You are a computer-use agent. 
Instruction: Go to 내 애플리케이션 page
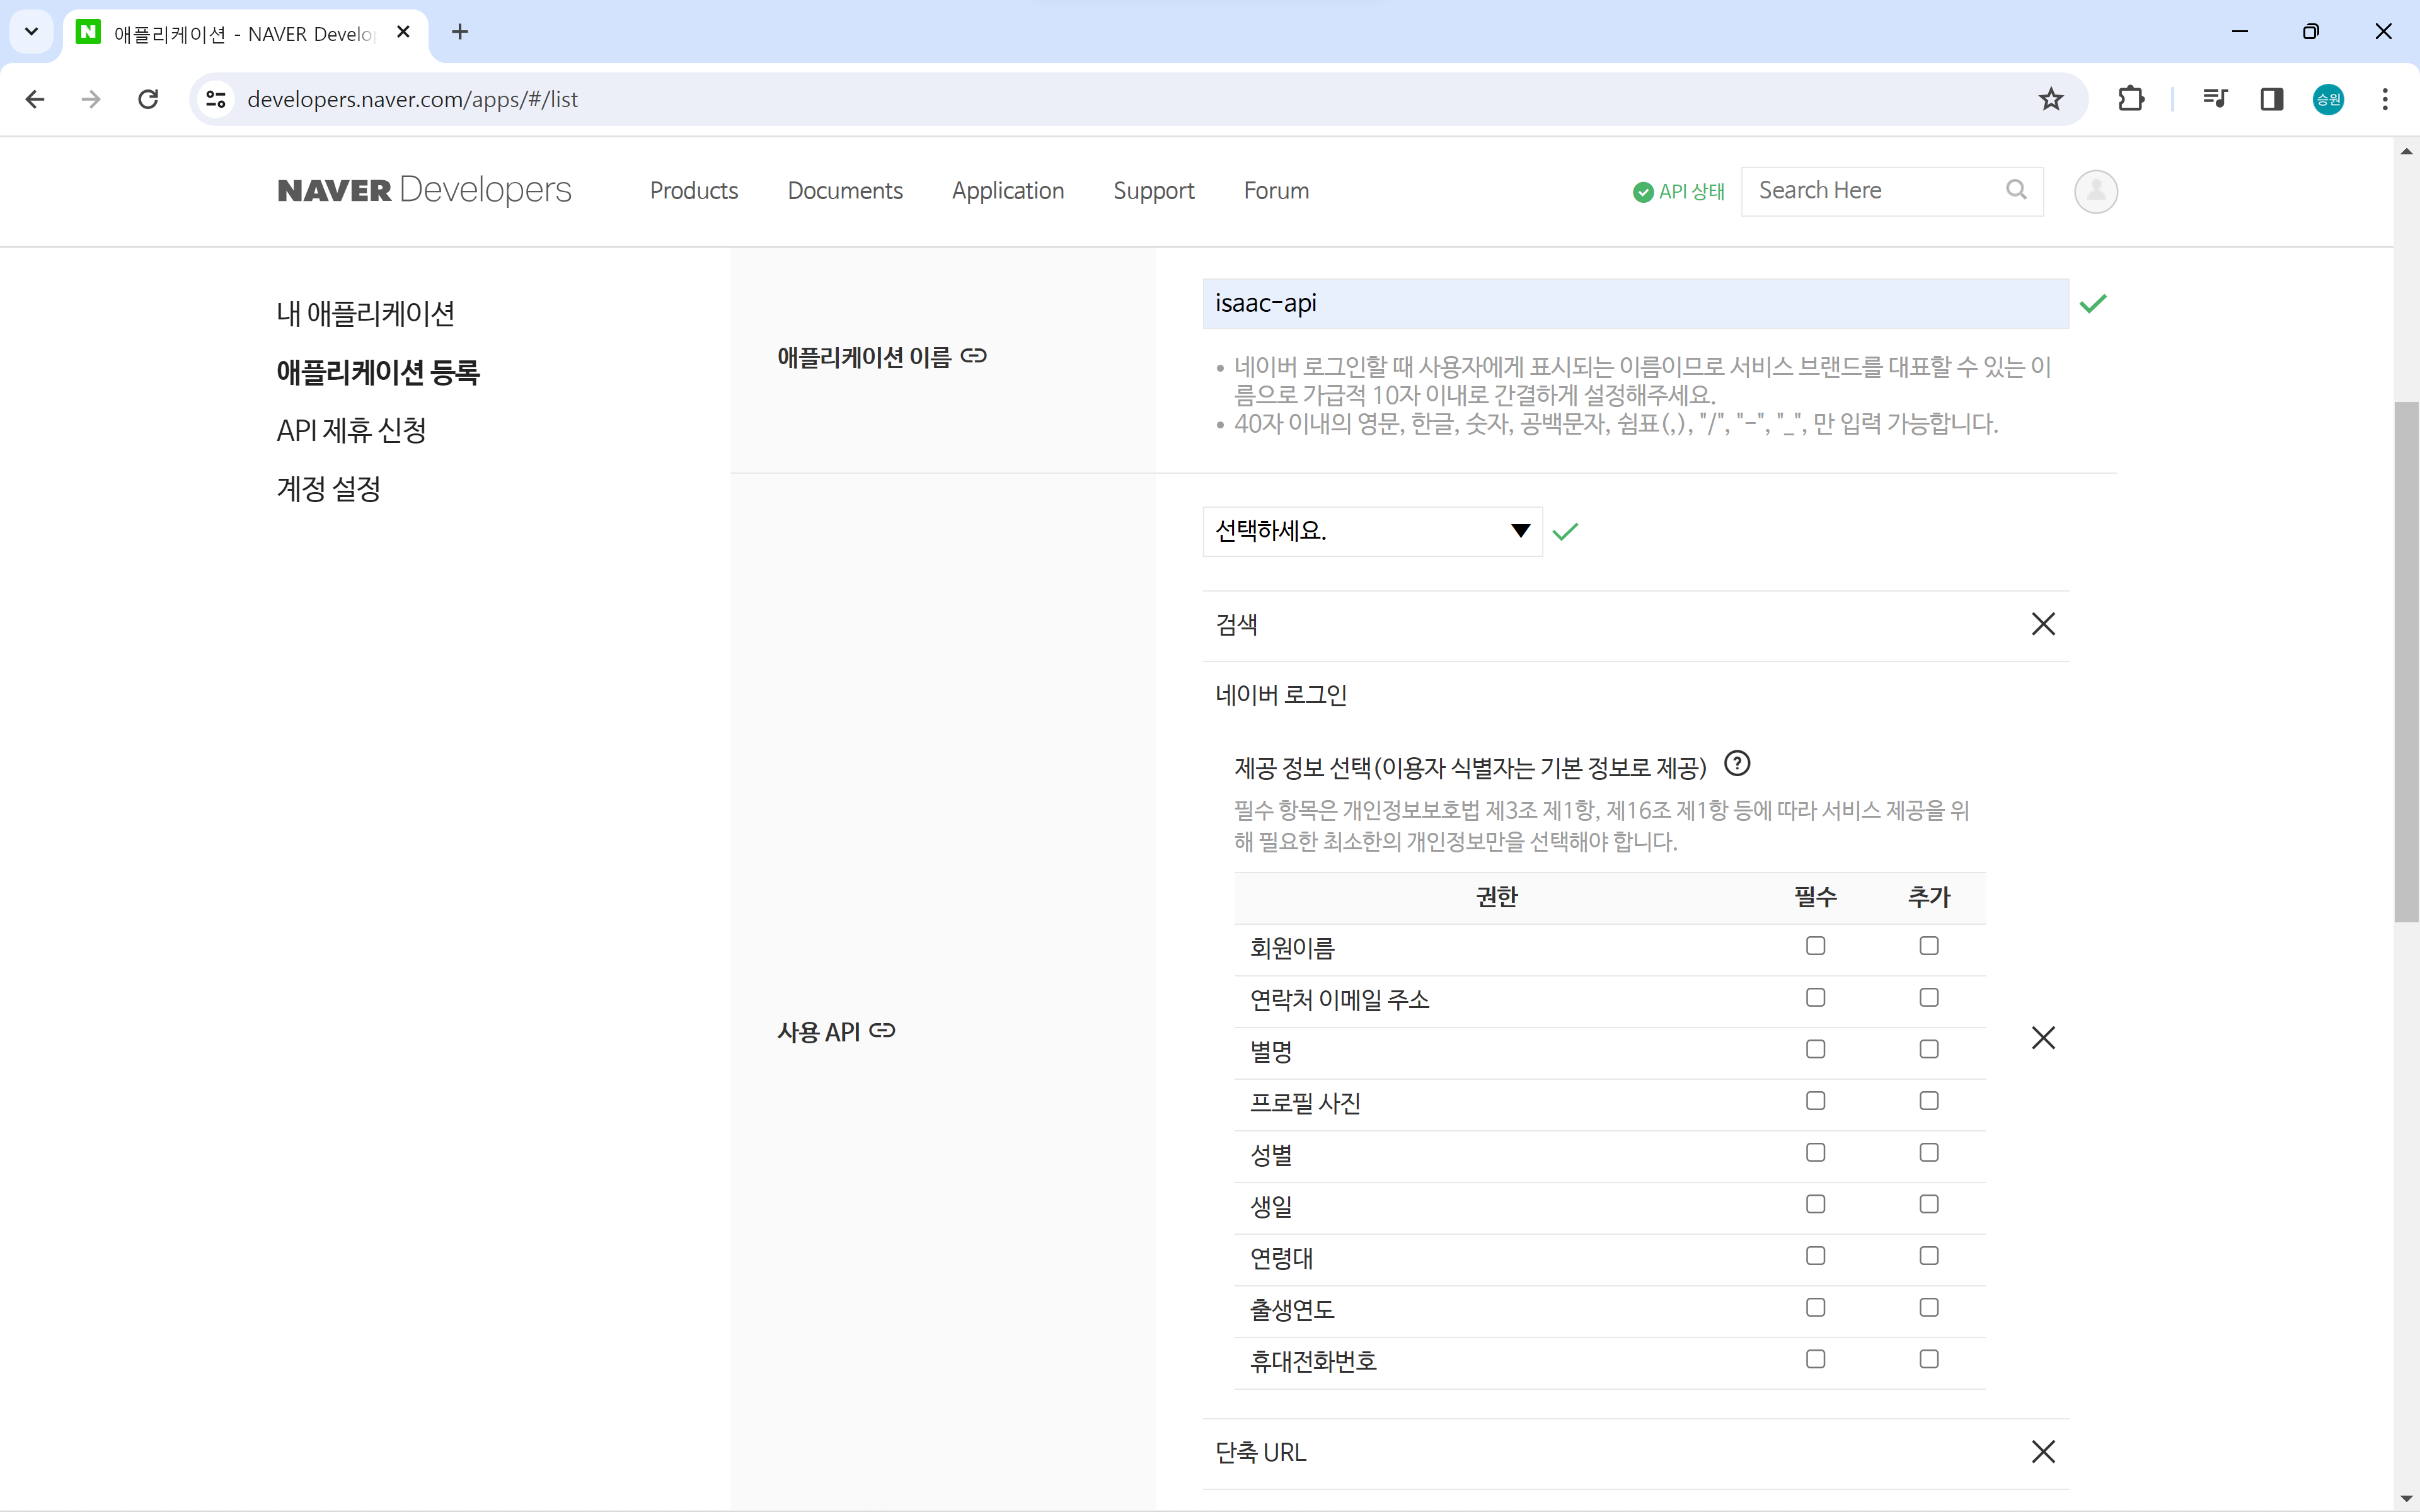pyautogui.click(x=365, y=314)
